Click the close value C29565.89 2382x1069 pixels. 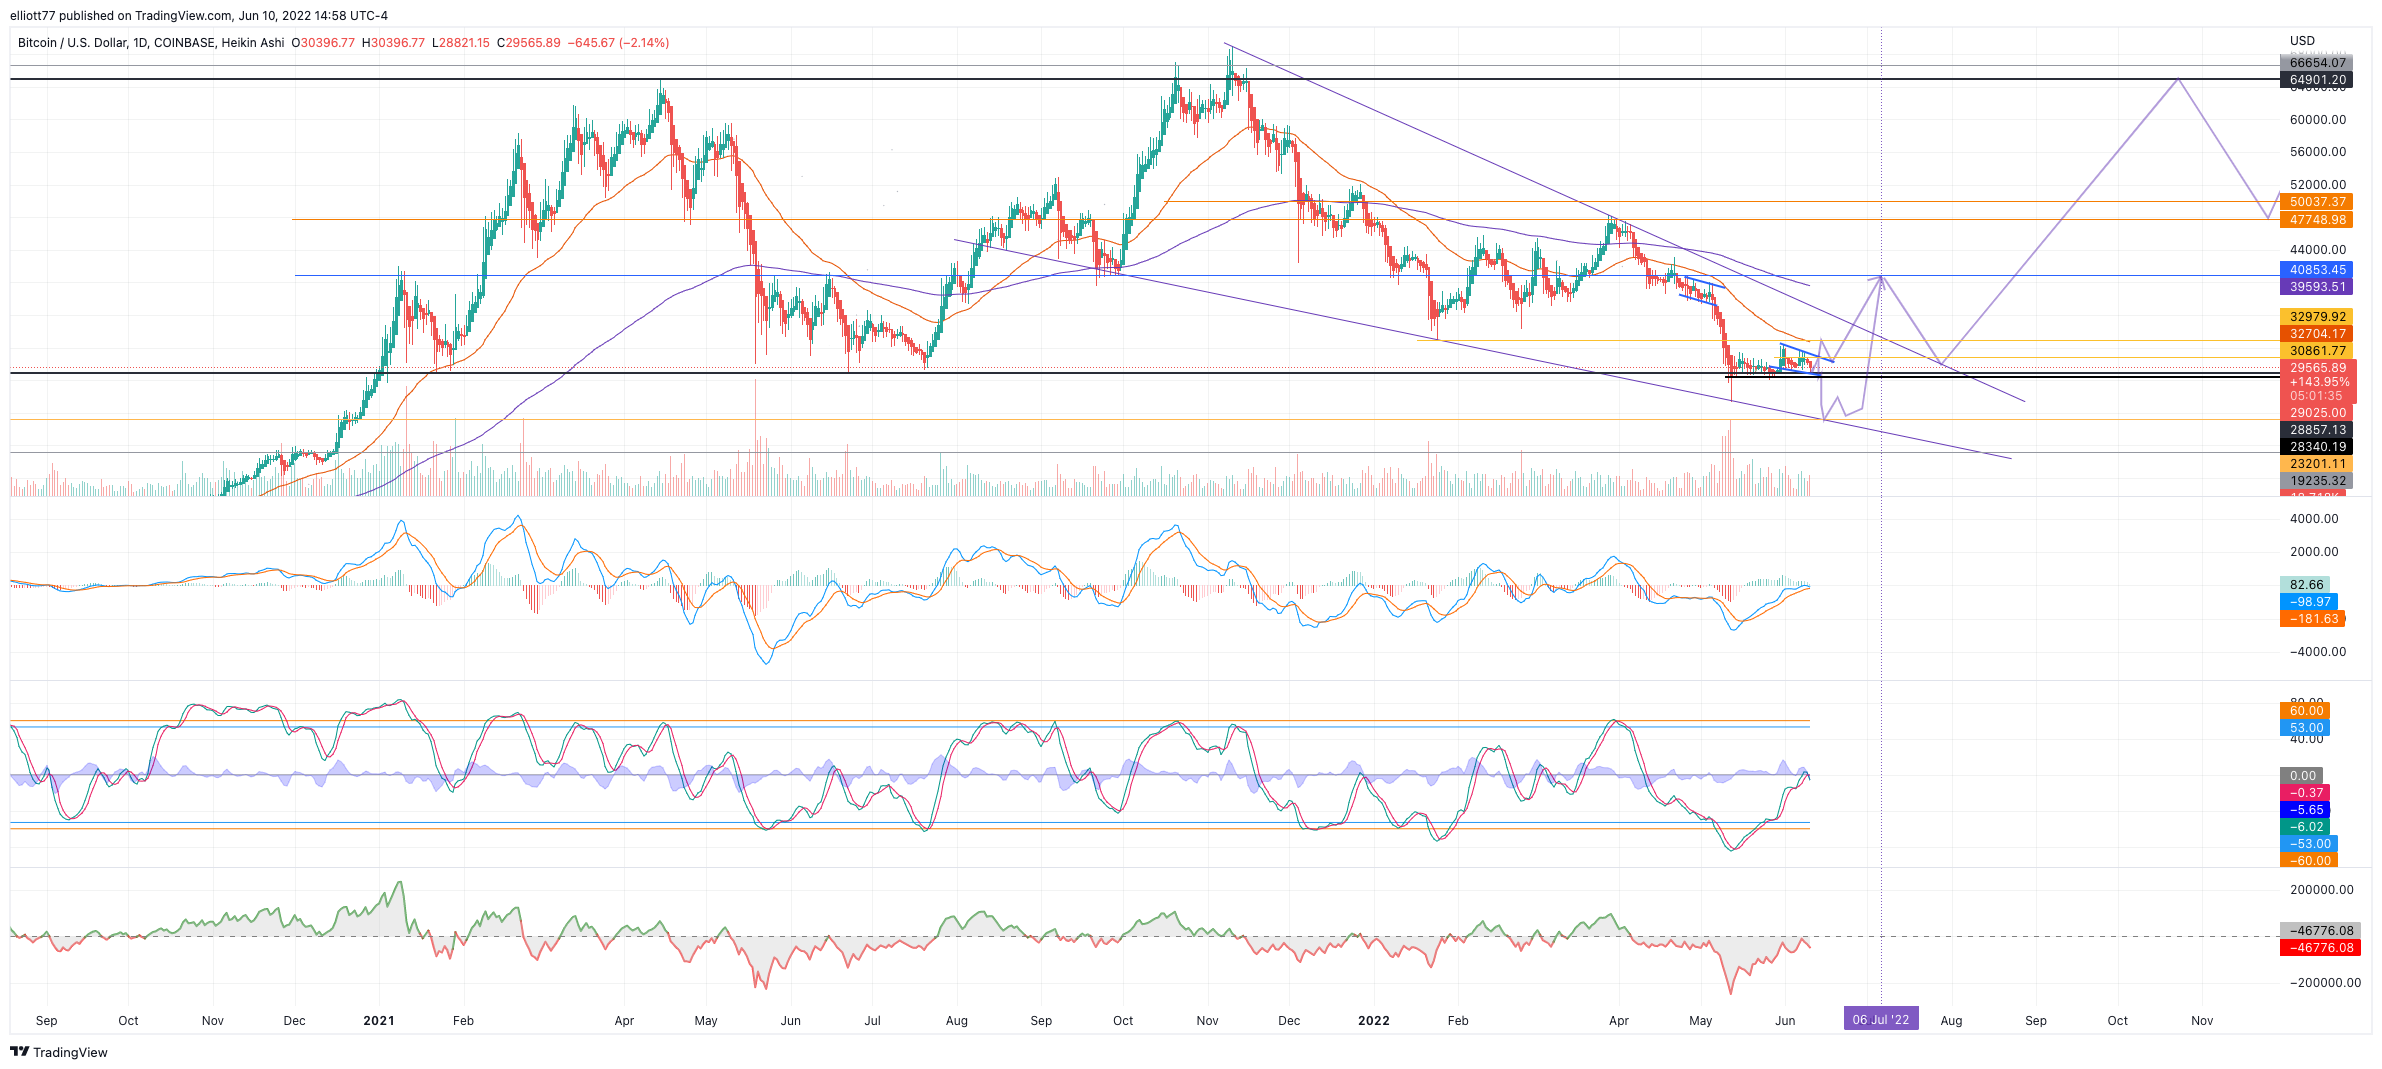(x=529, y=43)
